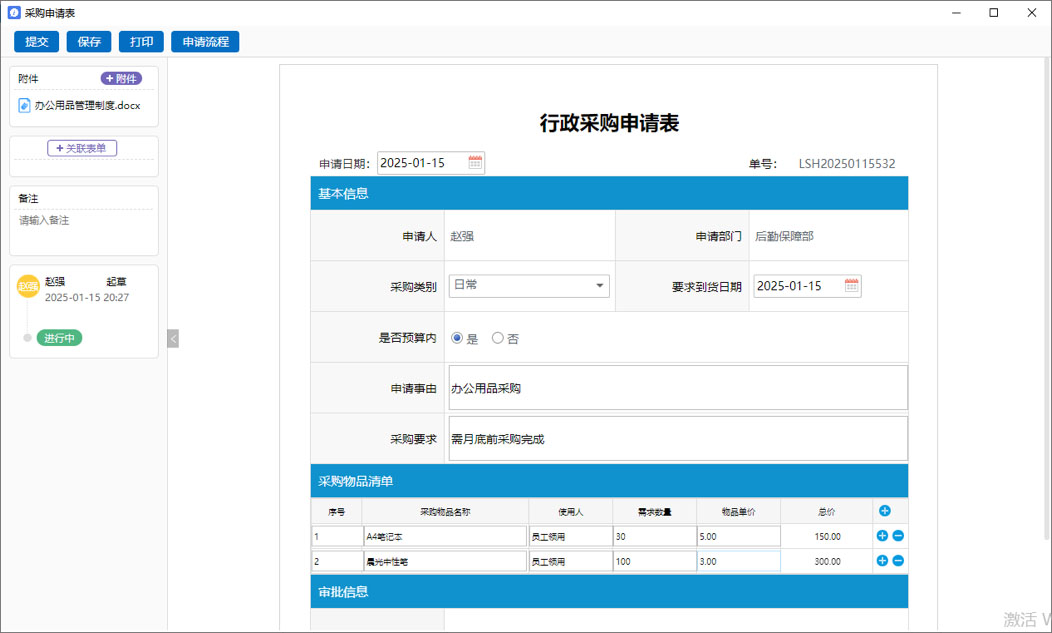The width and height of the screenshot is (1052, 633).
Task: Select 否 for 是否预算内
Action: [498, 339]
